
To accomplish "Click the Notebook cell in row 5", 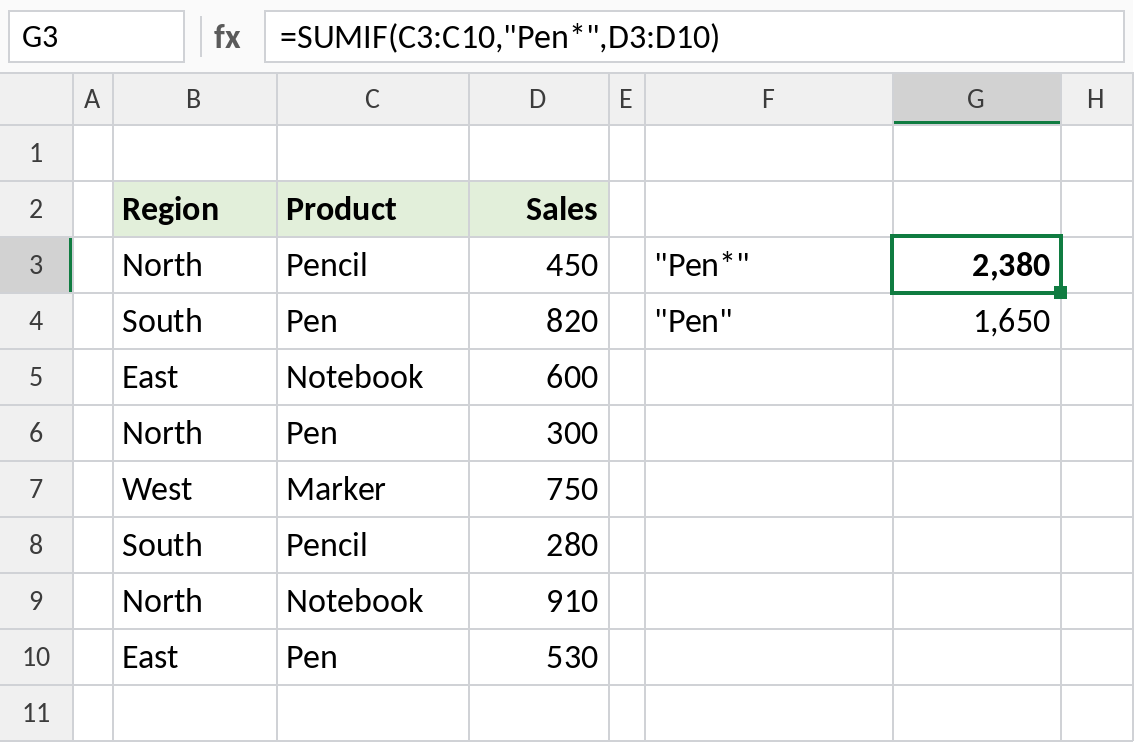I will click(372, 377).
